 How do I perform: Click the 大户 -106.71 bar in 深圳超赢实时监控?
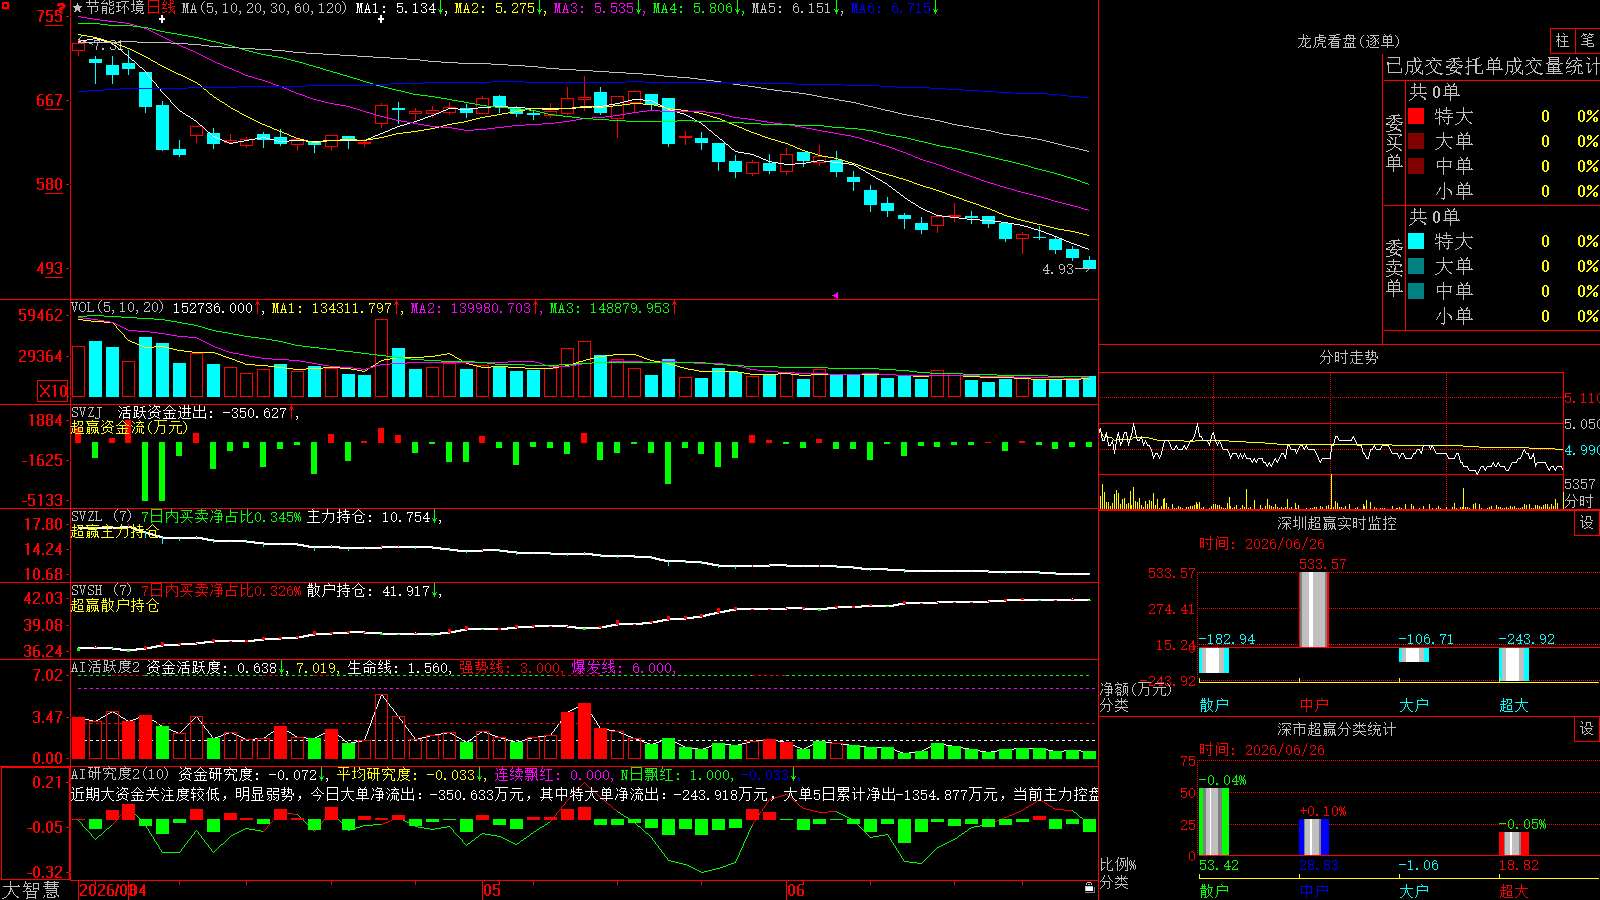coord(1414,655)
